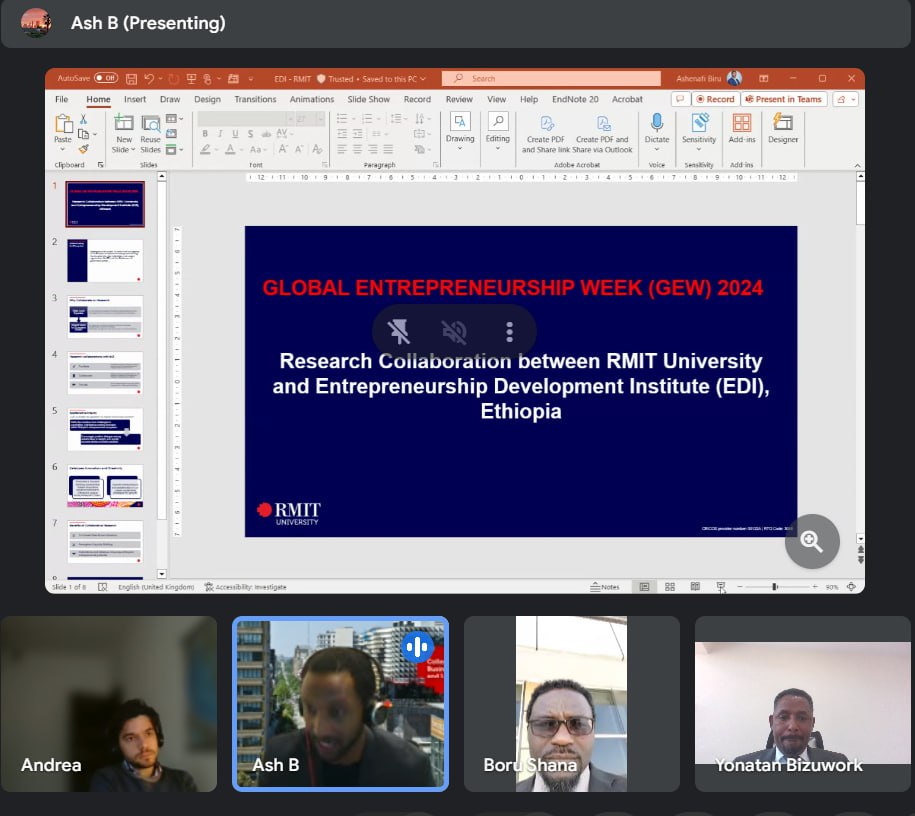The height and width of the screenshot is (816, 915).
Task: Click the unpin presentation icon overlay
Action: coord(399,332)
